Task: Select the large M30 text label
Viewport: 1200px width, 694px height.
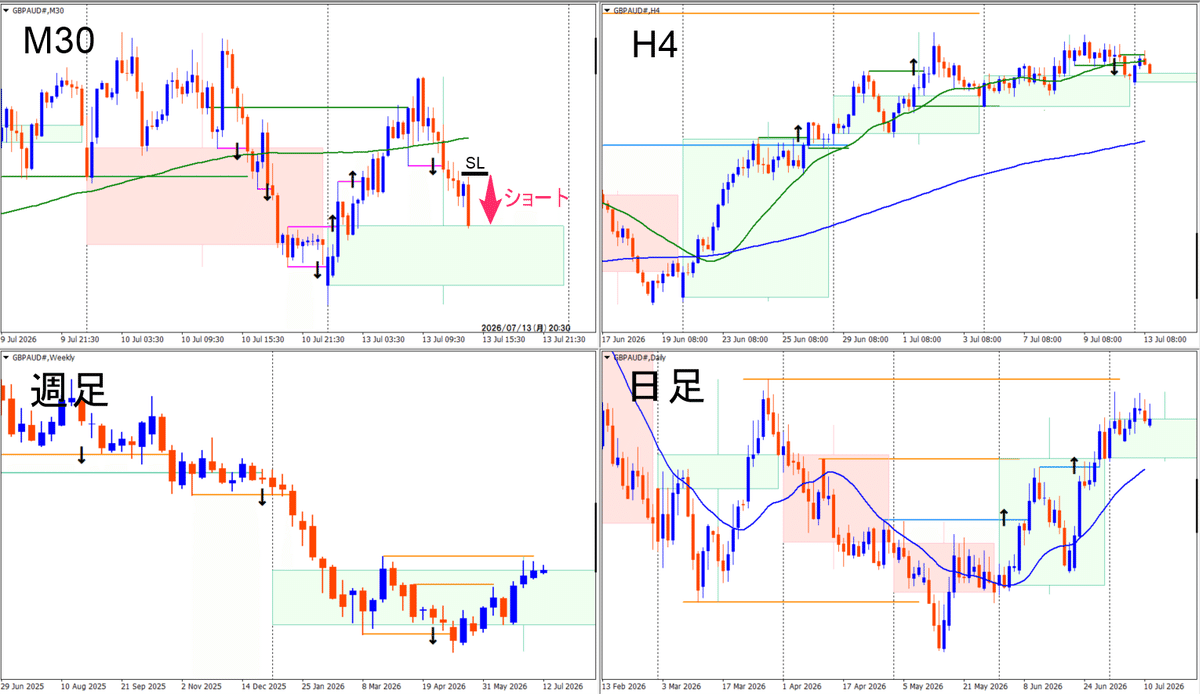Action: [59, 41]
